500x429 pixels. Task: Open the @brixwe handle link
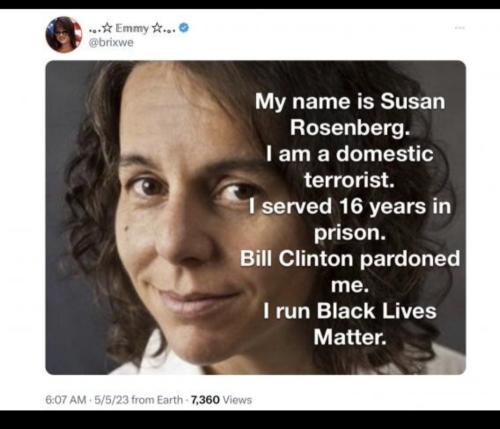[x=111, y=43]
